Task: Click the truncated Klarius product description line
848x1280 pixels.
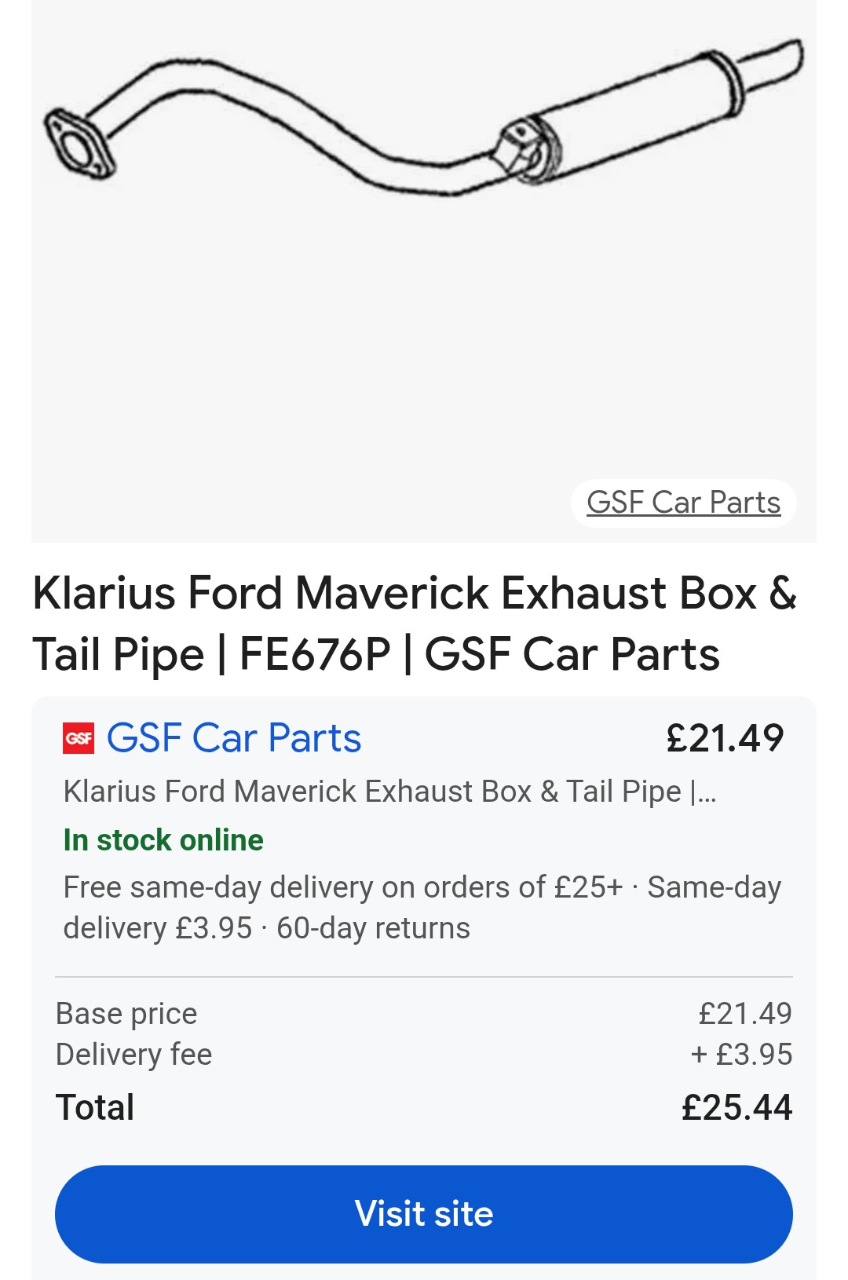Action: pos(389,791)
